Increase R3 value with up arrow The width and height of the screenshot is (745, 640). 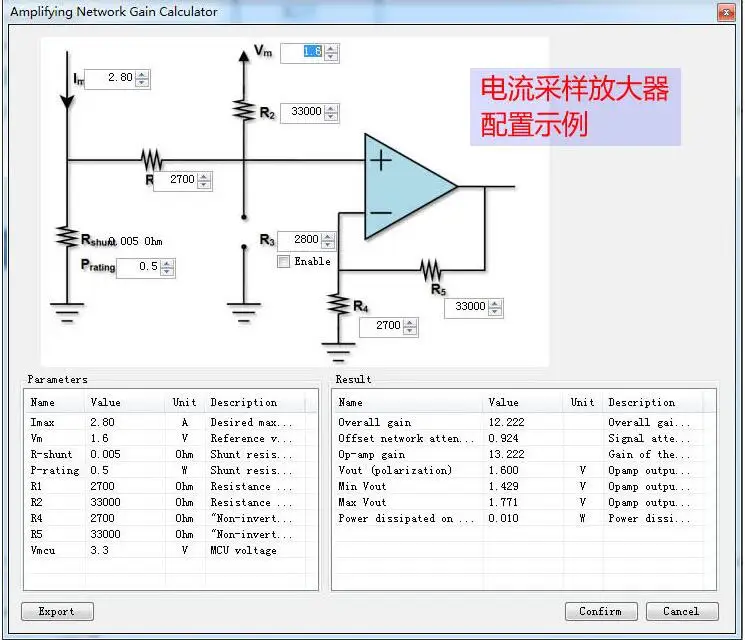328,237
